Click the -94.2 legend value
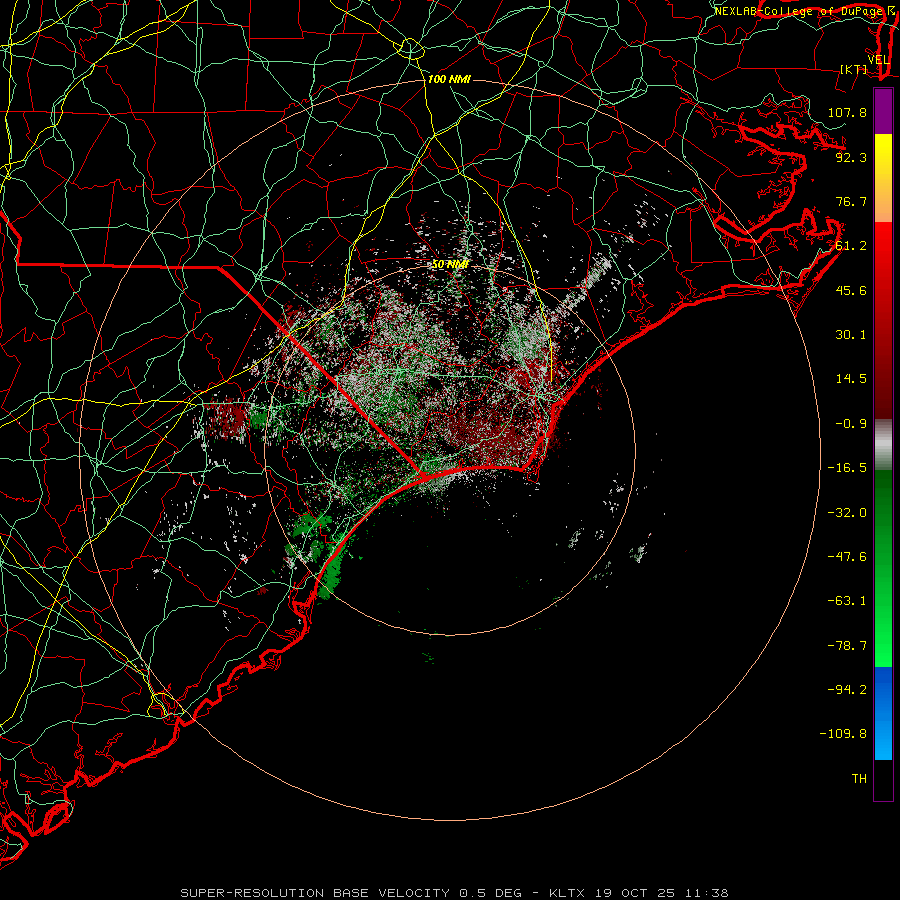Screen dimensions: 900x900 [x=847, y=690]
